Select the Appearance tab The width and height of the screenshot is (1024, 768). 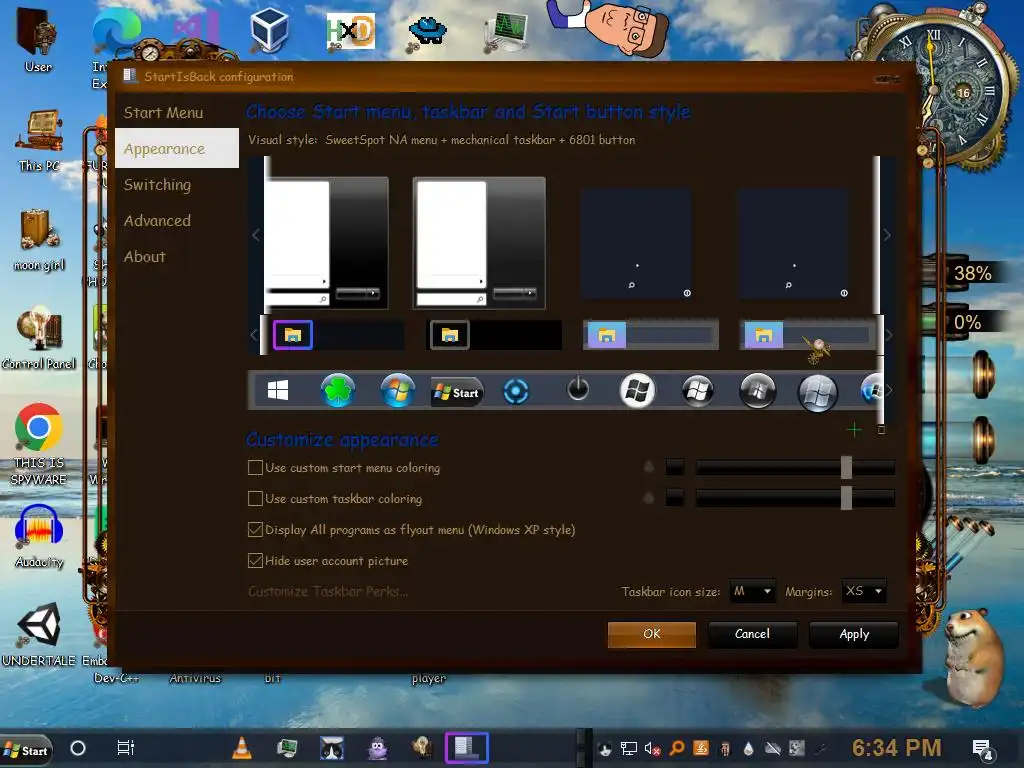click(x=177, y=148)
